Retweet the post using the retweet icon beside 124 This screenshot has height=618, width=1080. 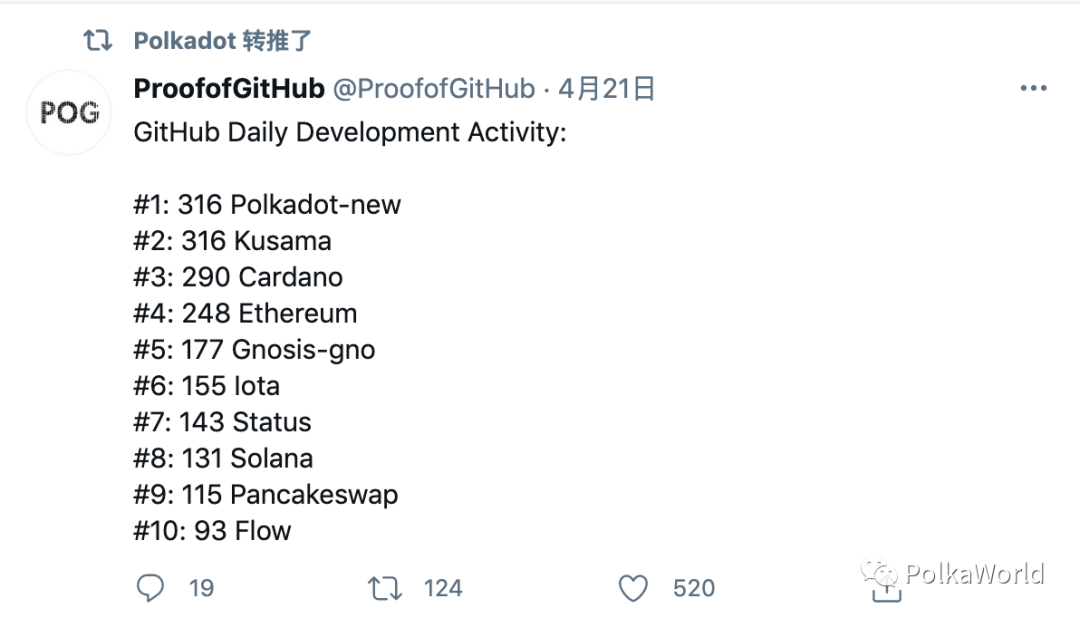click(386, 588)
